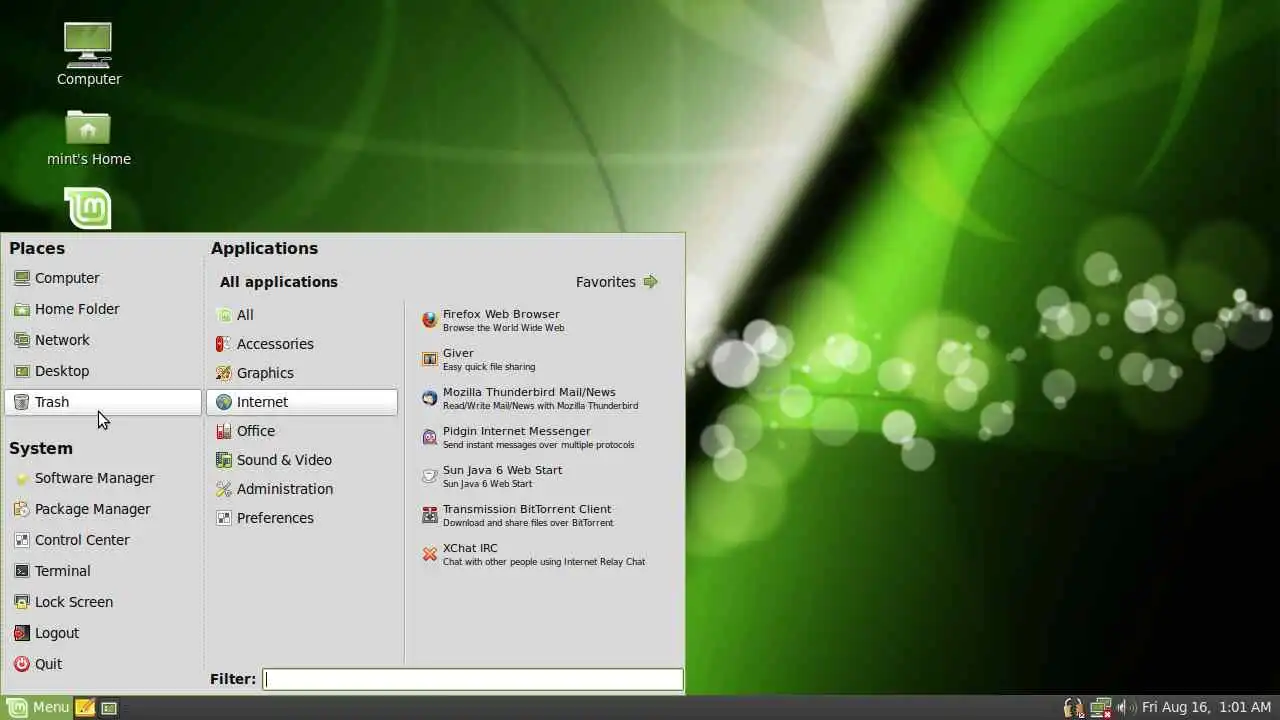Select the All applications category
Image resolution: width=1280 pixels, height=720 pixels.
302,315
